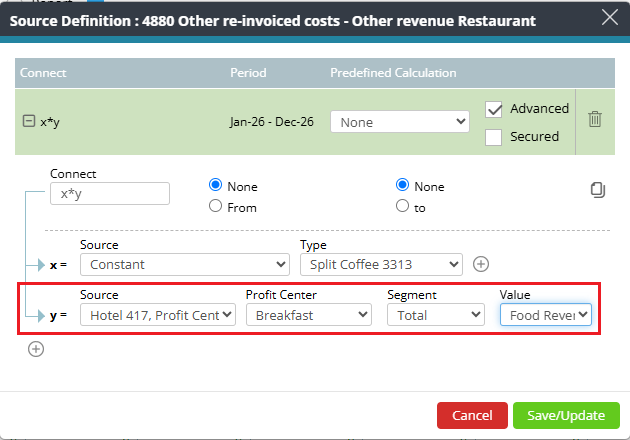Screen dimensions: 630x440
Task: Click the Period column header
Action: point(248,73)
